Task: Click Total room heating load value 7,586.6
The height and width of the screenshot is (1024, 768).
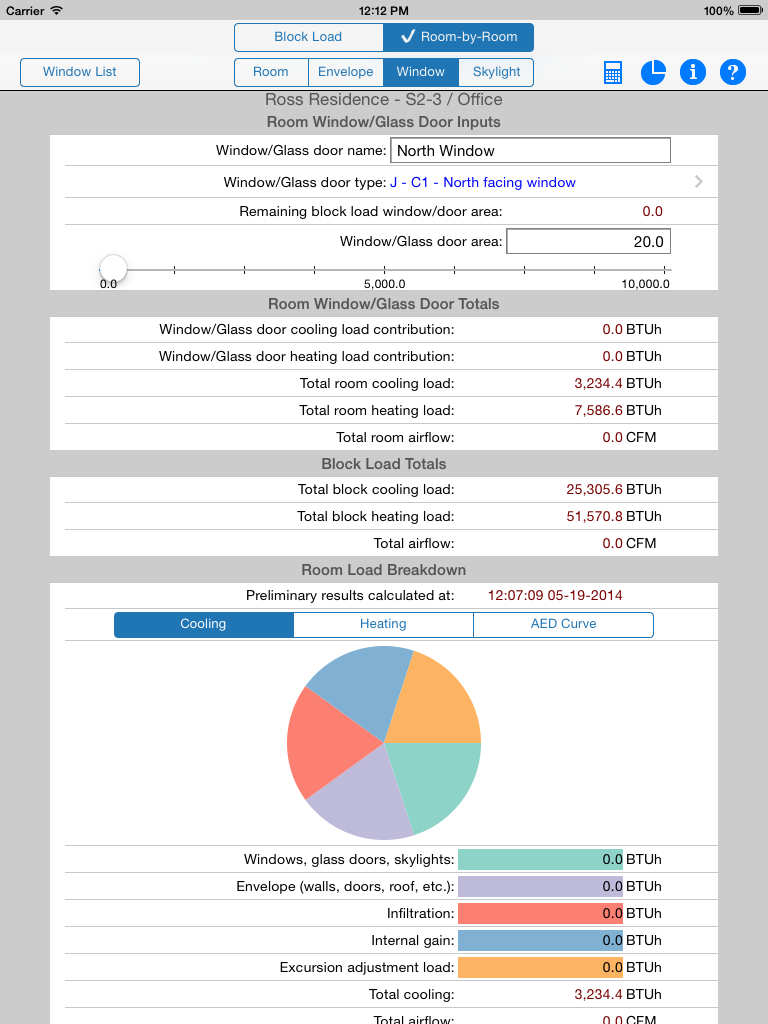Action: (598, 410)
